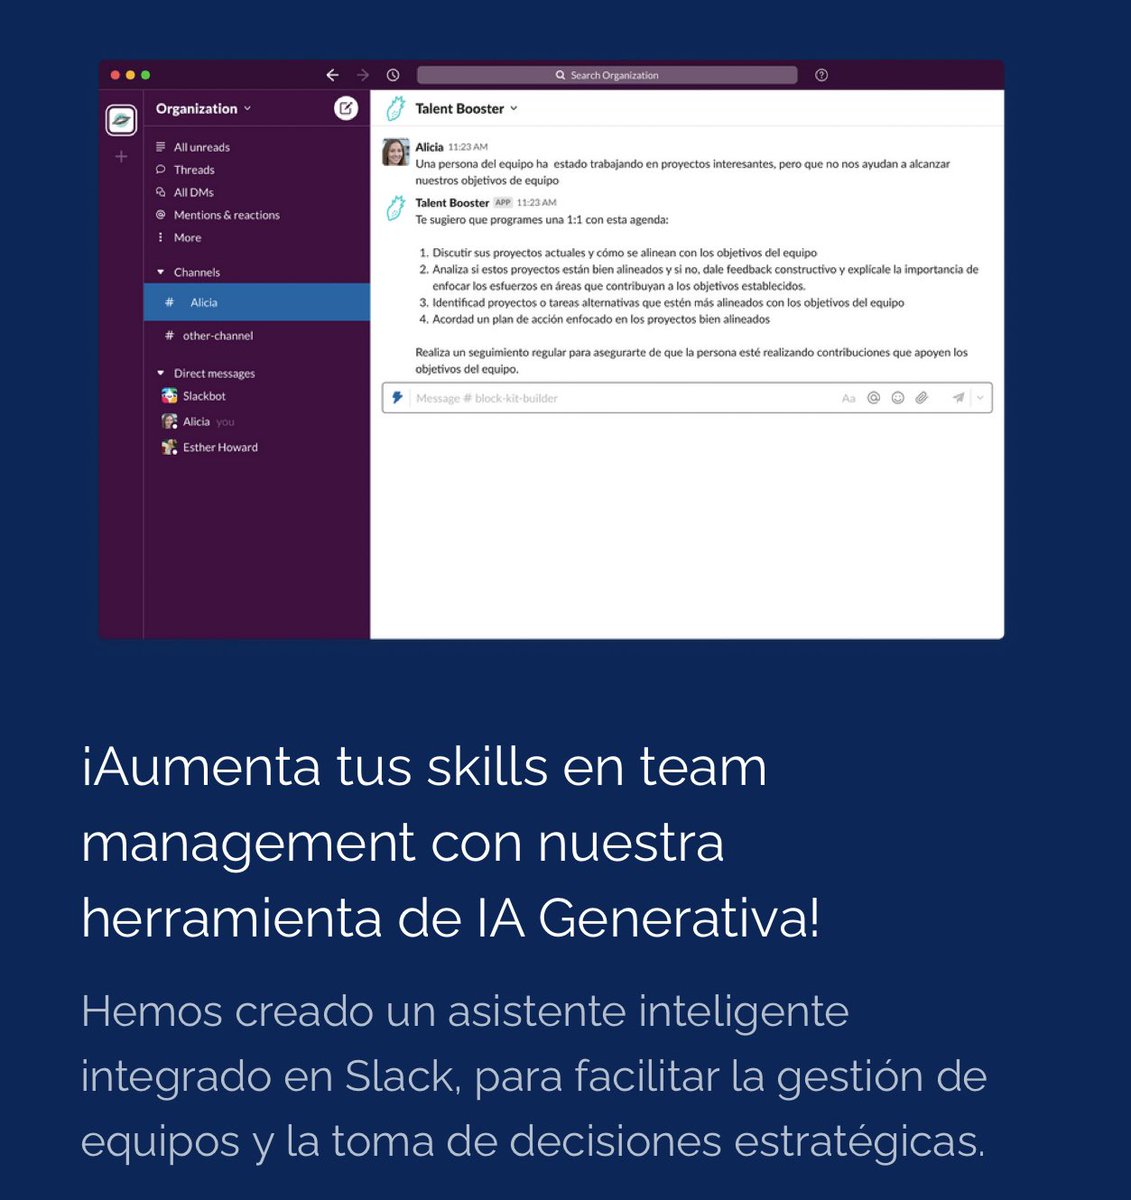Click the Slackbot avatar icon

click(170, 396)
